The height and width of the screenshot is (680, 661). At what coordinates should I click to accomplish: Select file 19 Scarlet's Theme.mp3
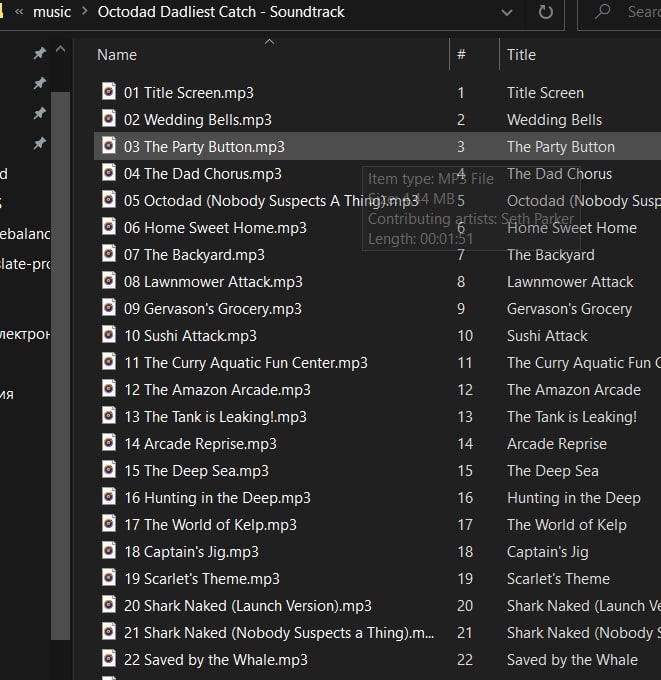pos(202,579)
